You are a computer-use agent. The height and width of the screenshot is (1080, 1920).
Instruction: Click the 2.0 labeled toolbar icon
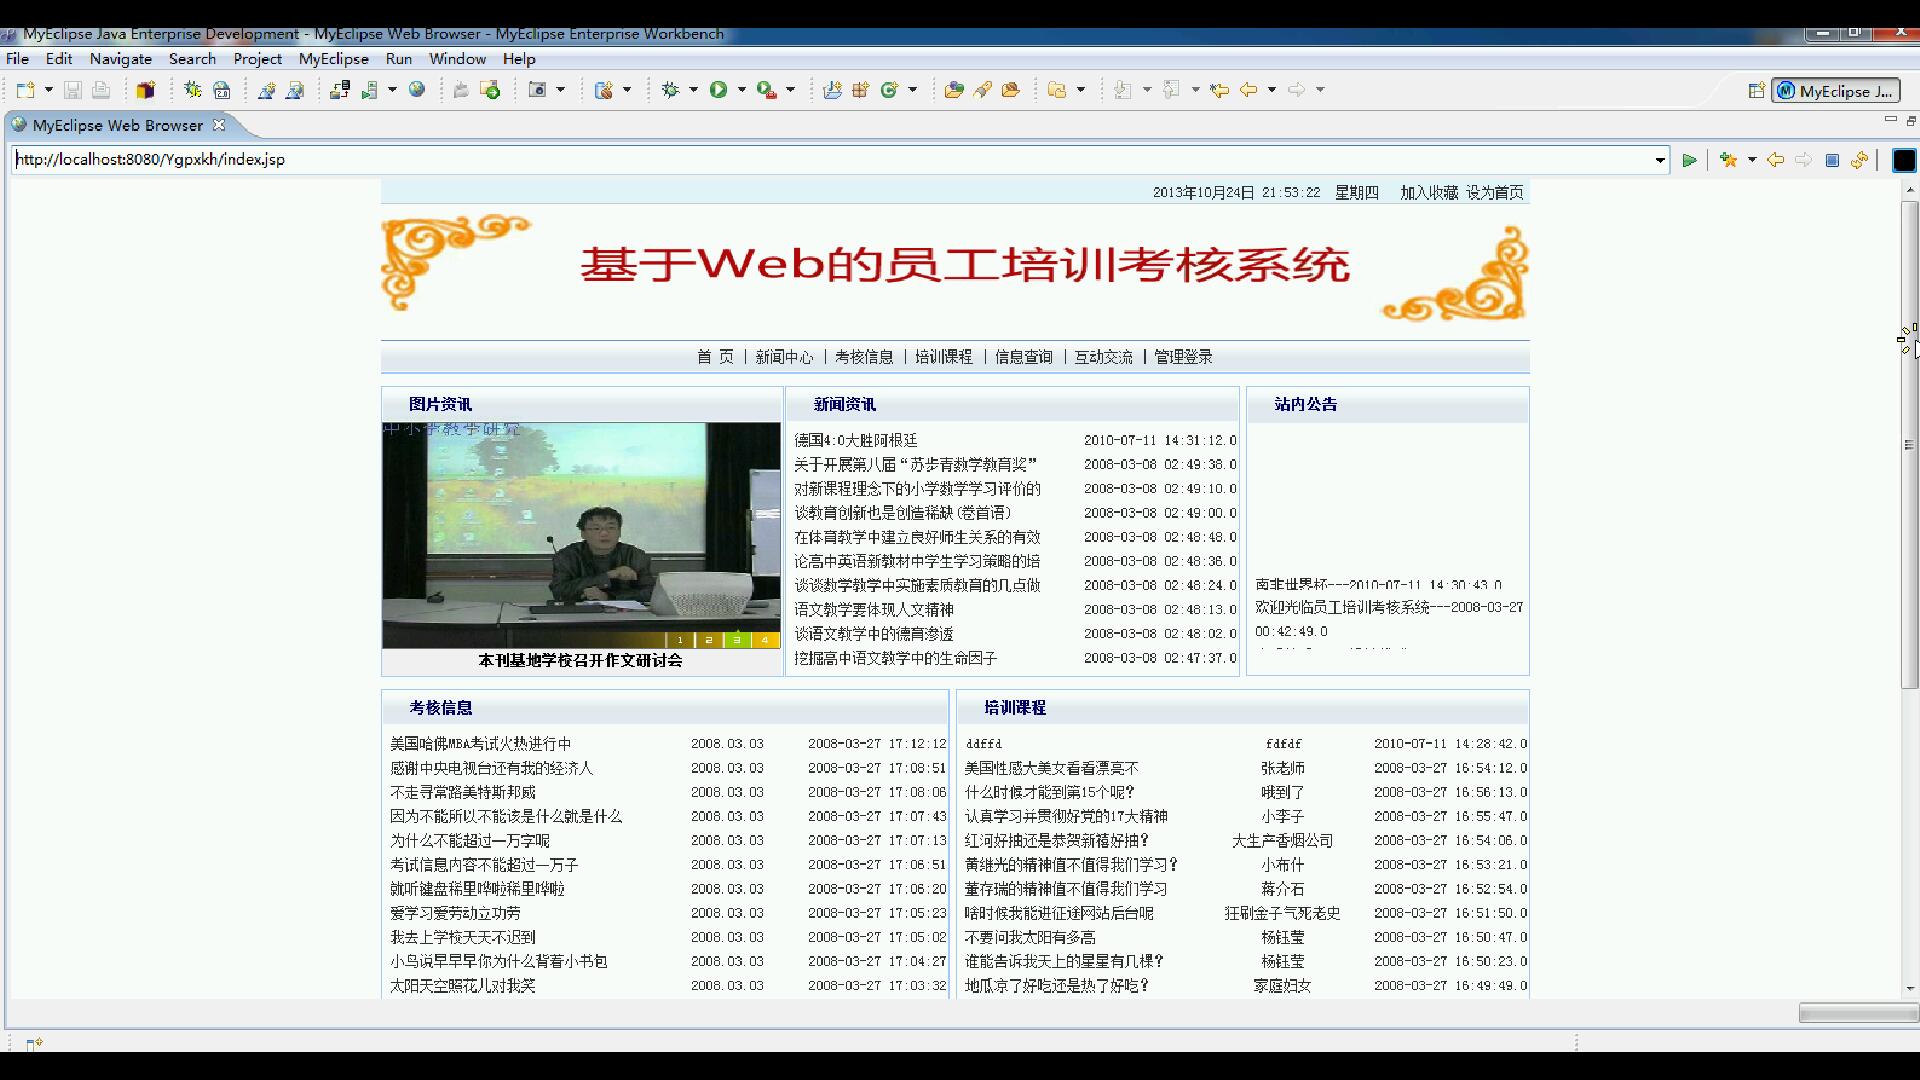pyautogui.click(x=222, y=90)
